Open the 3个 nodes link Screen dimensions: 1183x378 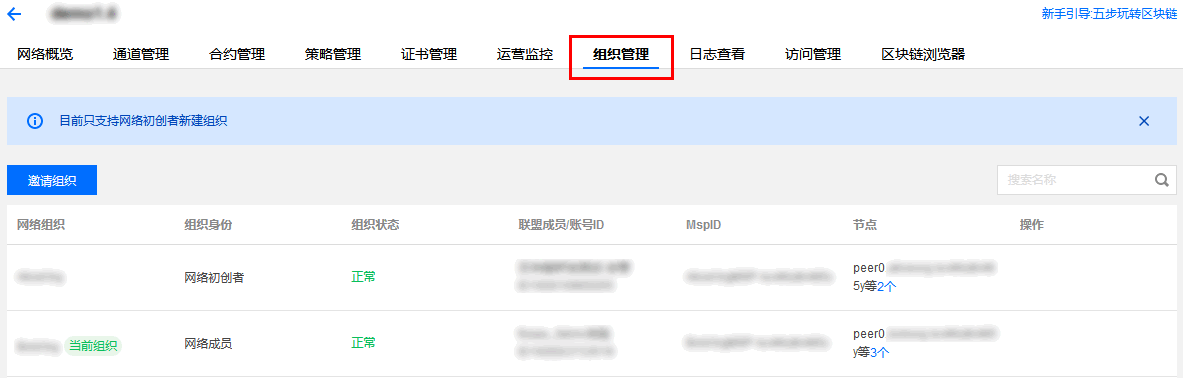pyautogui.click(x=880, y=352)
